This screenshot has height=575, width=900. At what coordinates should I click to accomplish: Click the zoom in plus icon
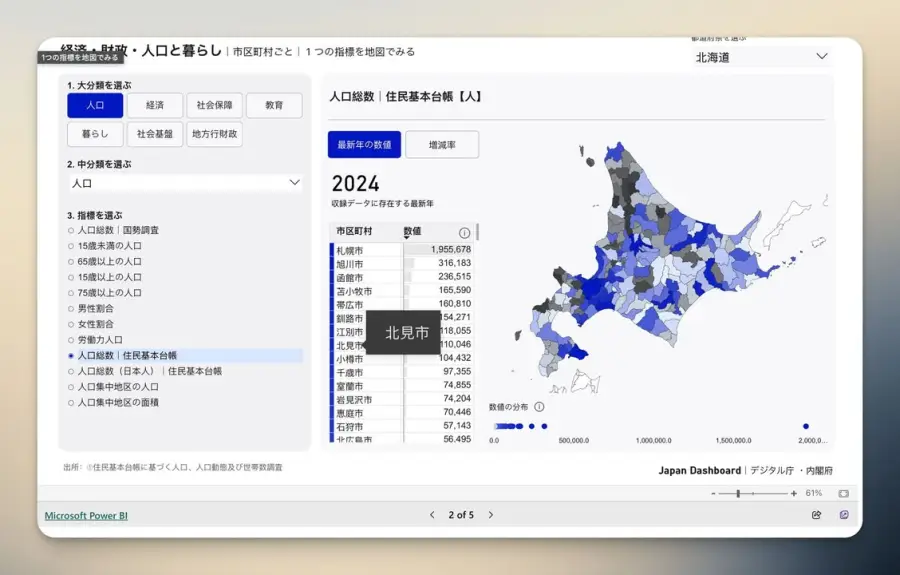pyautogui.click(x=794, y=494)
